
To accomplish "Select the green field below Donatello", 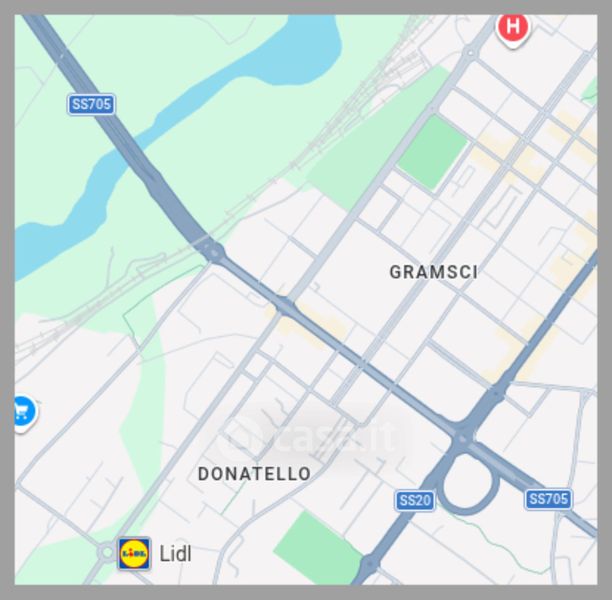I will point(317,547).
